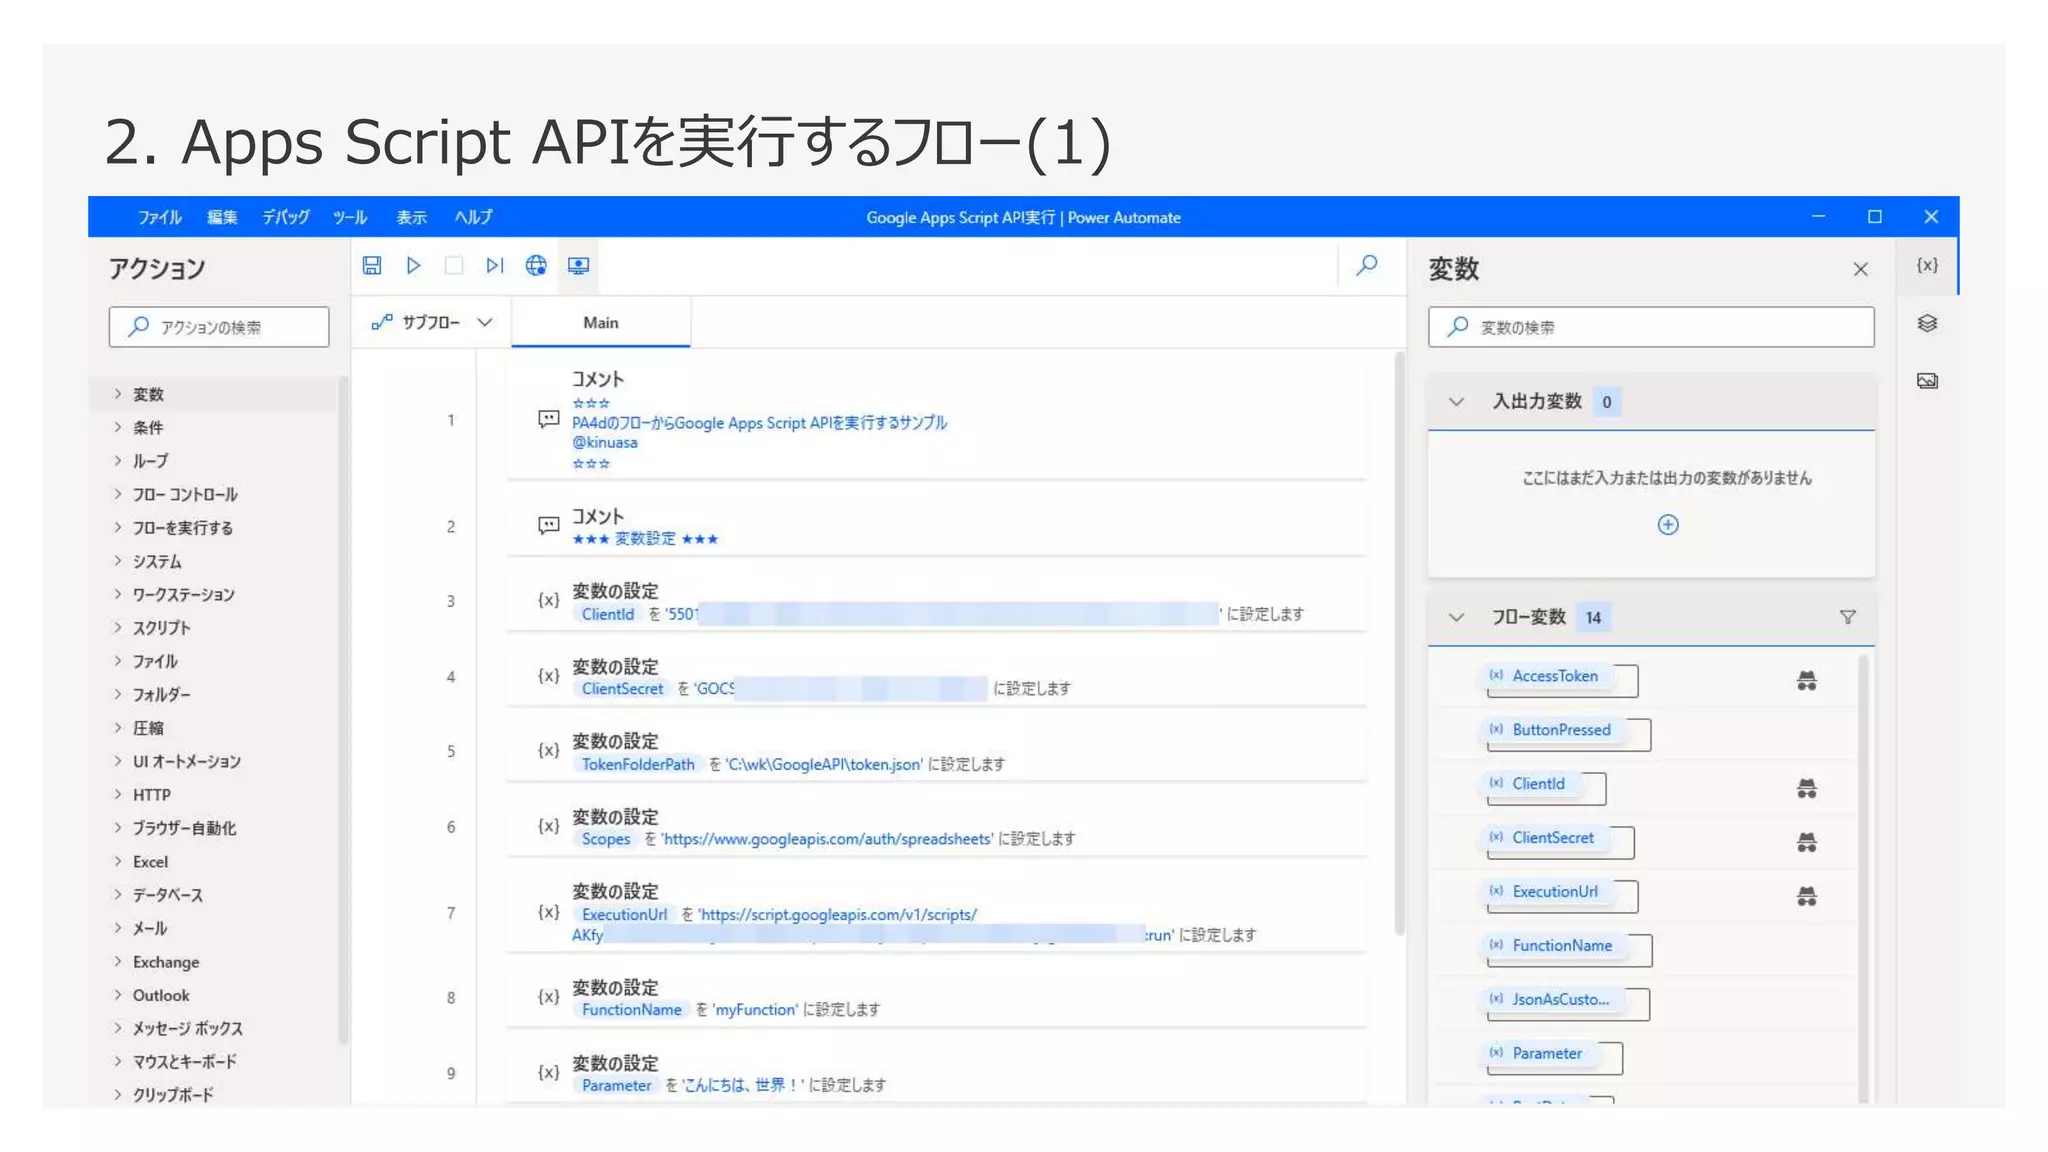Toggle sensitive marker for ClientSecret variable
Viewport: 2048px width, 1152px height.
pyautogui.click(x=1806, y=843)
